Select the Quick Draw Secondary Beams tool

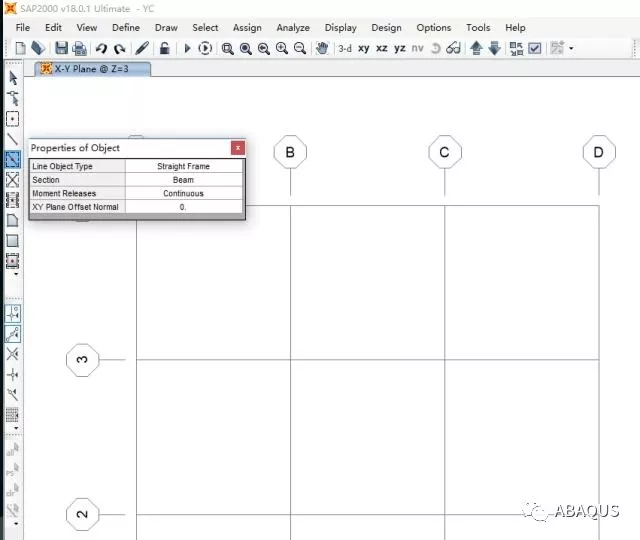coord(12,200)
